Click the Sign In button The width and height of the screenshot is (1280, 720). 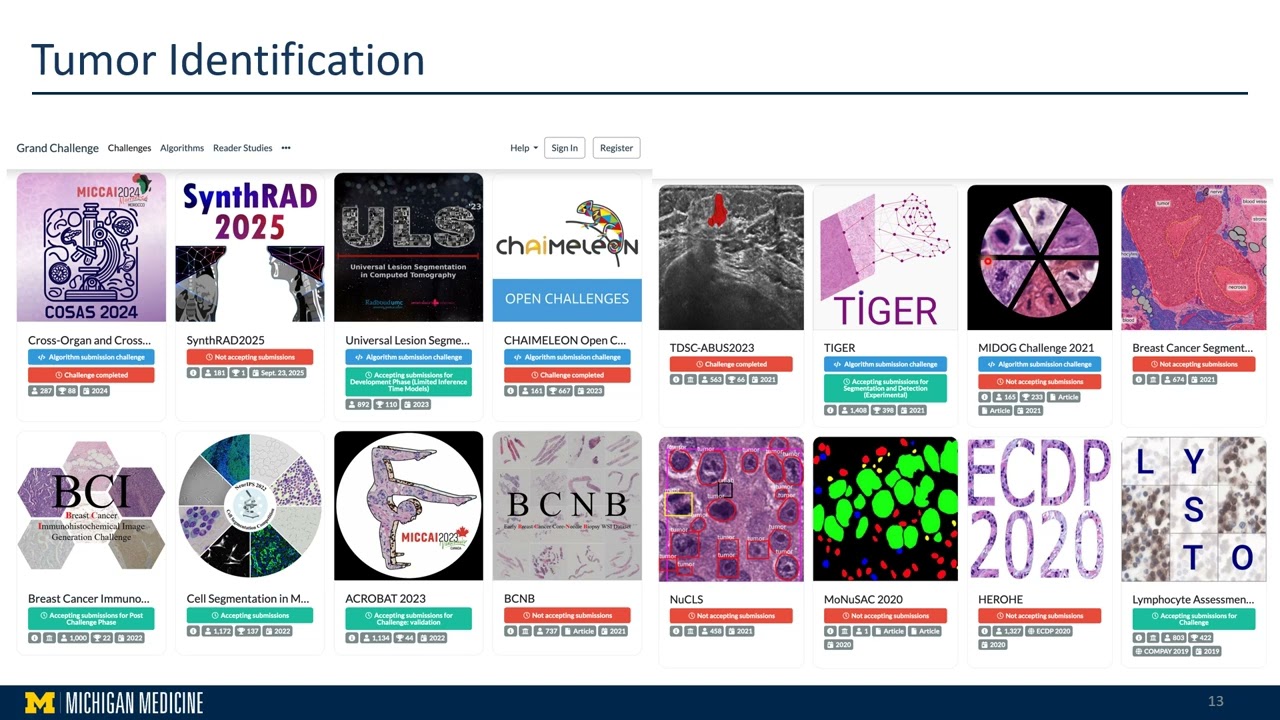(564, 148)
